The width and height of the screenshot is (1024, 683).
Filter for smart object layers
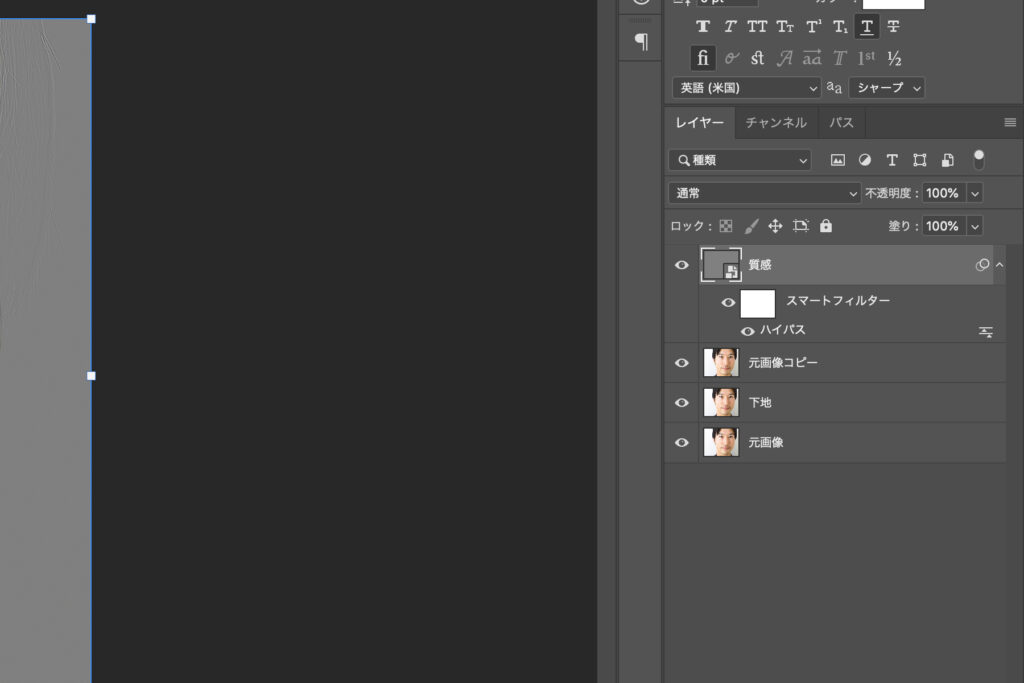pos(948,160)
